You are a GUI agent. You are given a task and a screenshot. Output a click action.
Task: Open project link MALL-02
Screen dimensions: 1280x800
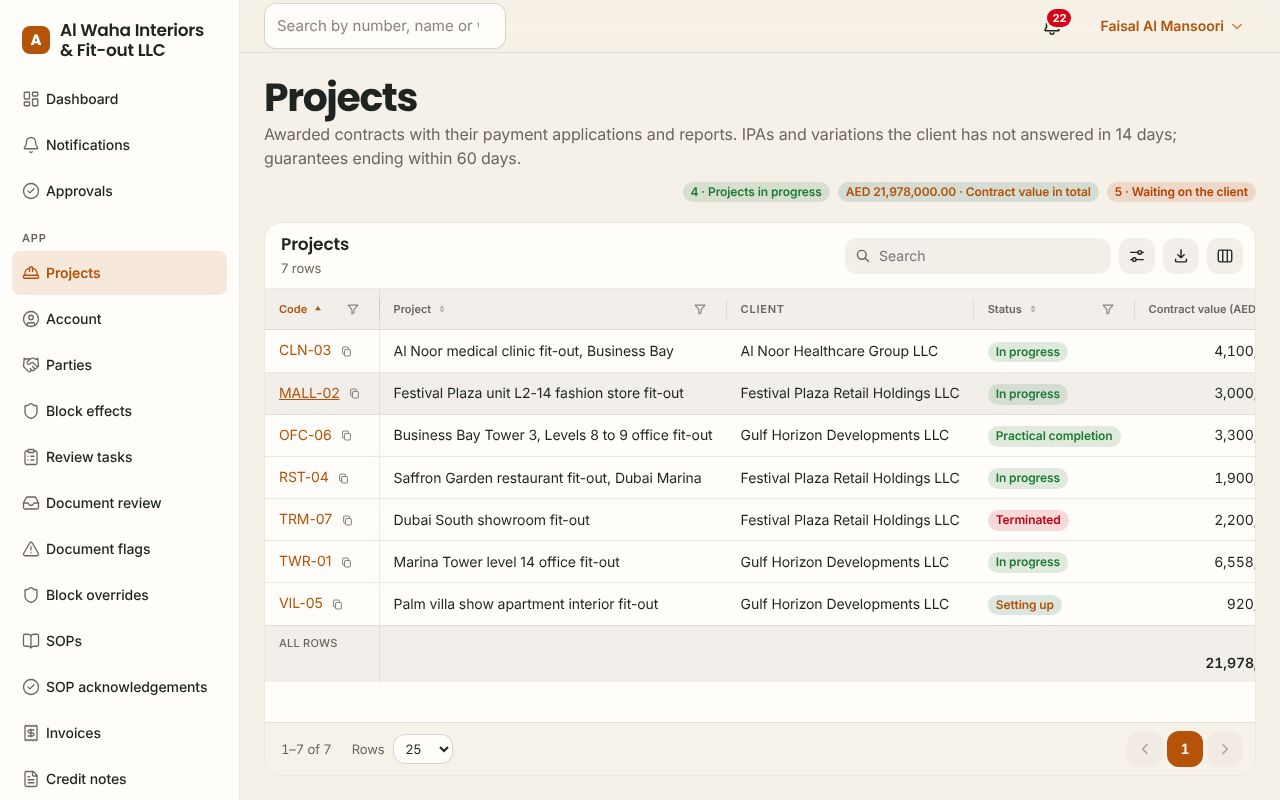tap(309, 393)
